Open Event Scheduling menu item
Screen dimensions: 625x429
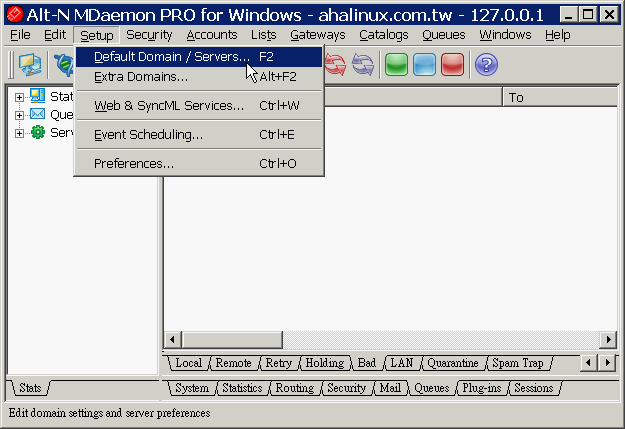tap(199, 135)
